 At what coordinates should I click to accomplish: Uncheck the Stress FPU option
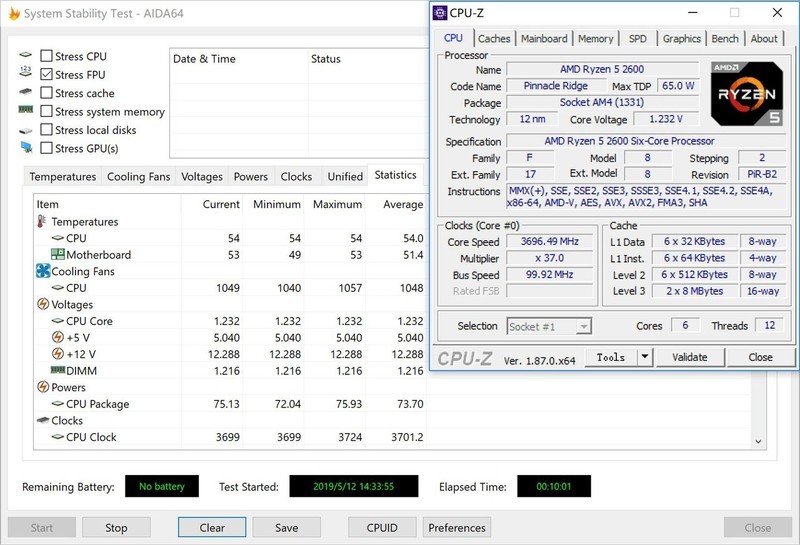[x=47, y=75]
